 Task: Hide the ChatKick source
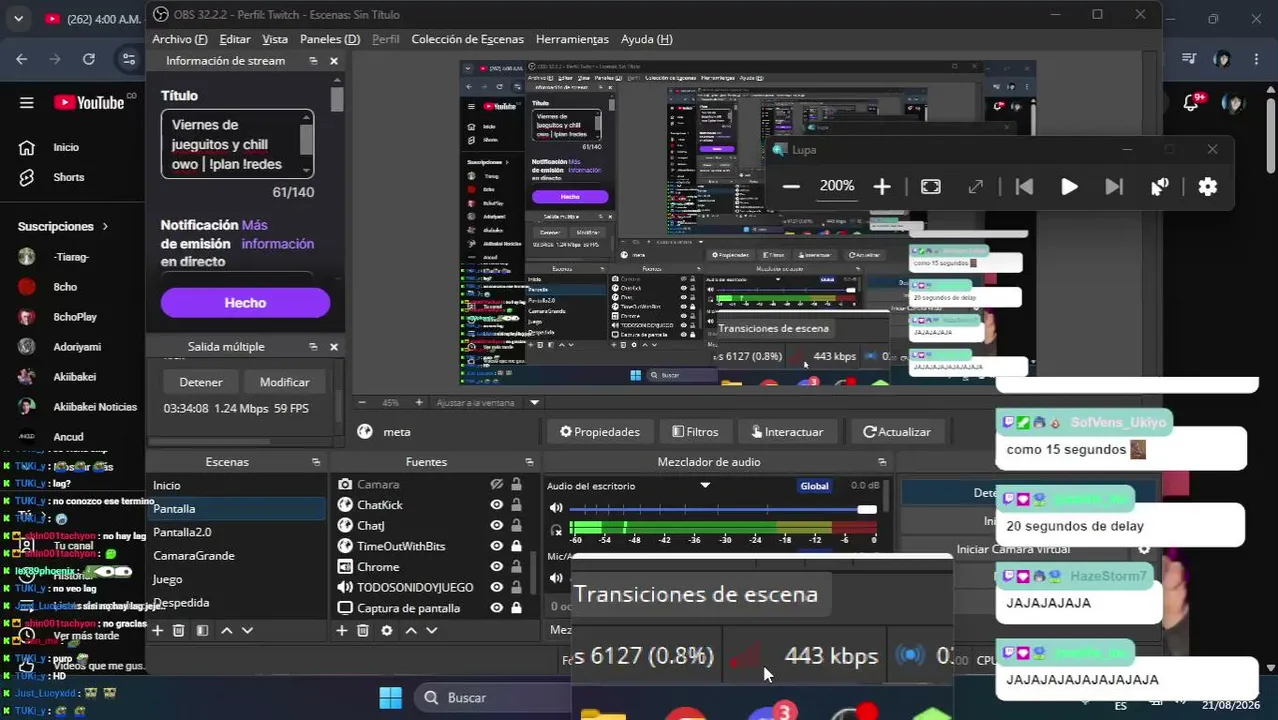[496, 505]
